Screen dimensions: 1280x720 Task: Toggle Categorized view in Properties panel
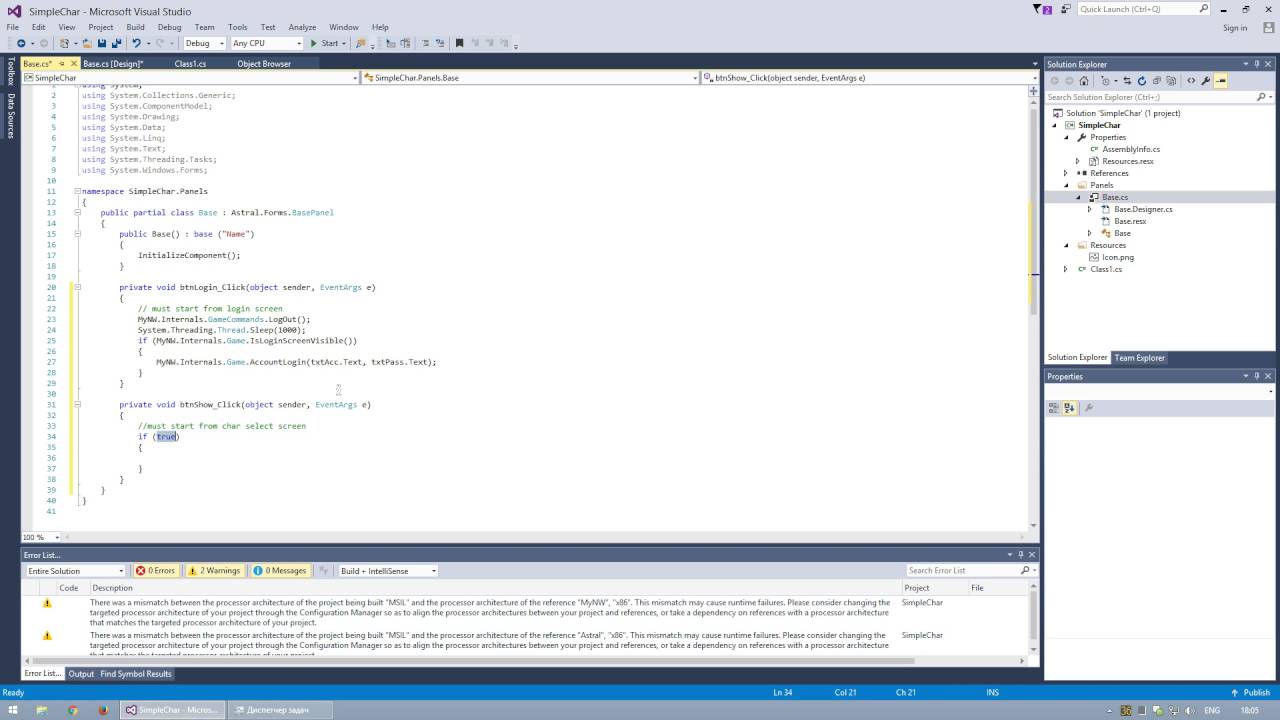tap(1054, 408)
